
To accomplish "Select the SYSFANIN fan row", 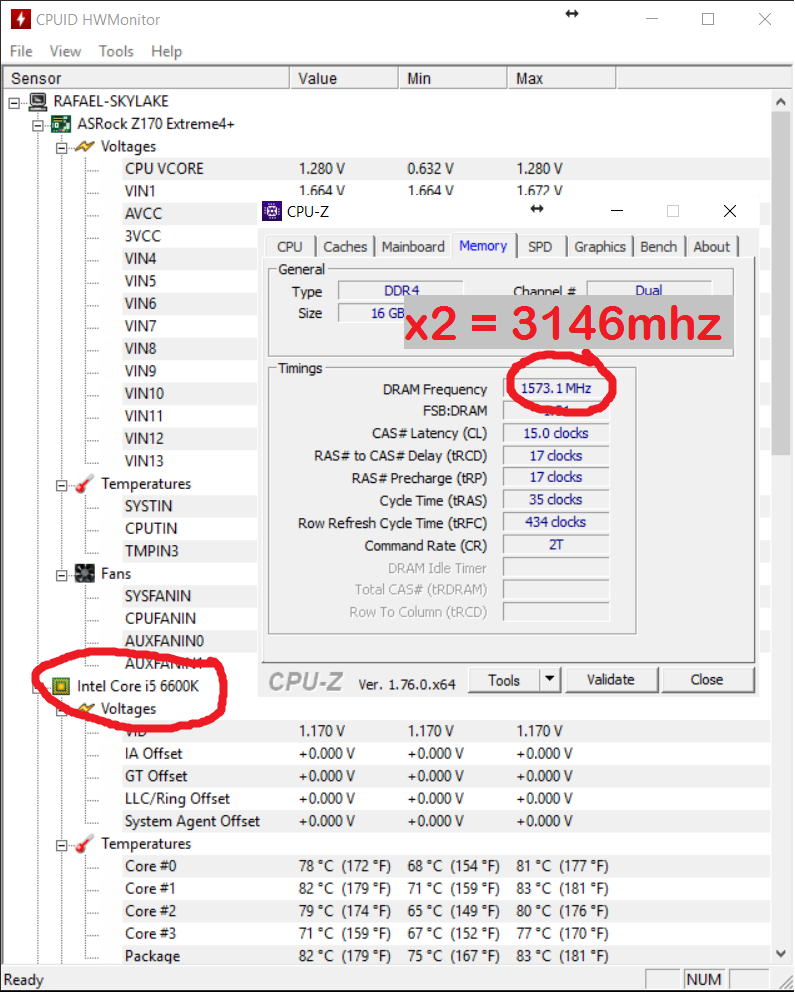I will coord(190,597).
